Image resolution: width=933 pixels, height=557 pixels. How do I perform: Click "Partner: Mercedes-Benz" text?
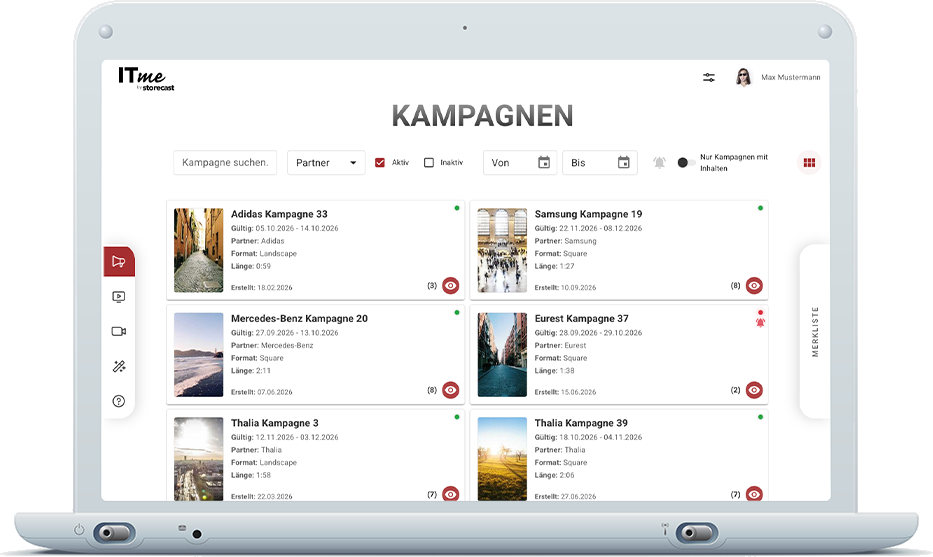click(x=272, y=346)
